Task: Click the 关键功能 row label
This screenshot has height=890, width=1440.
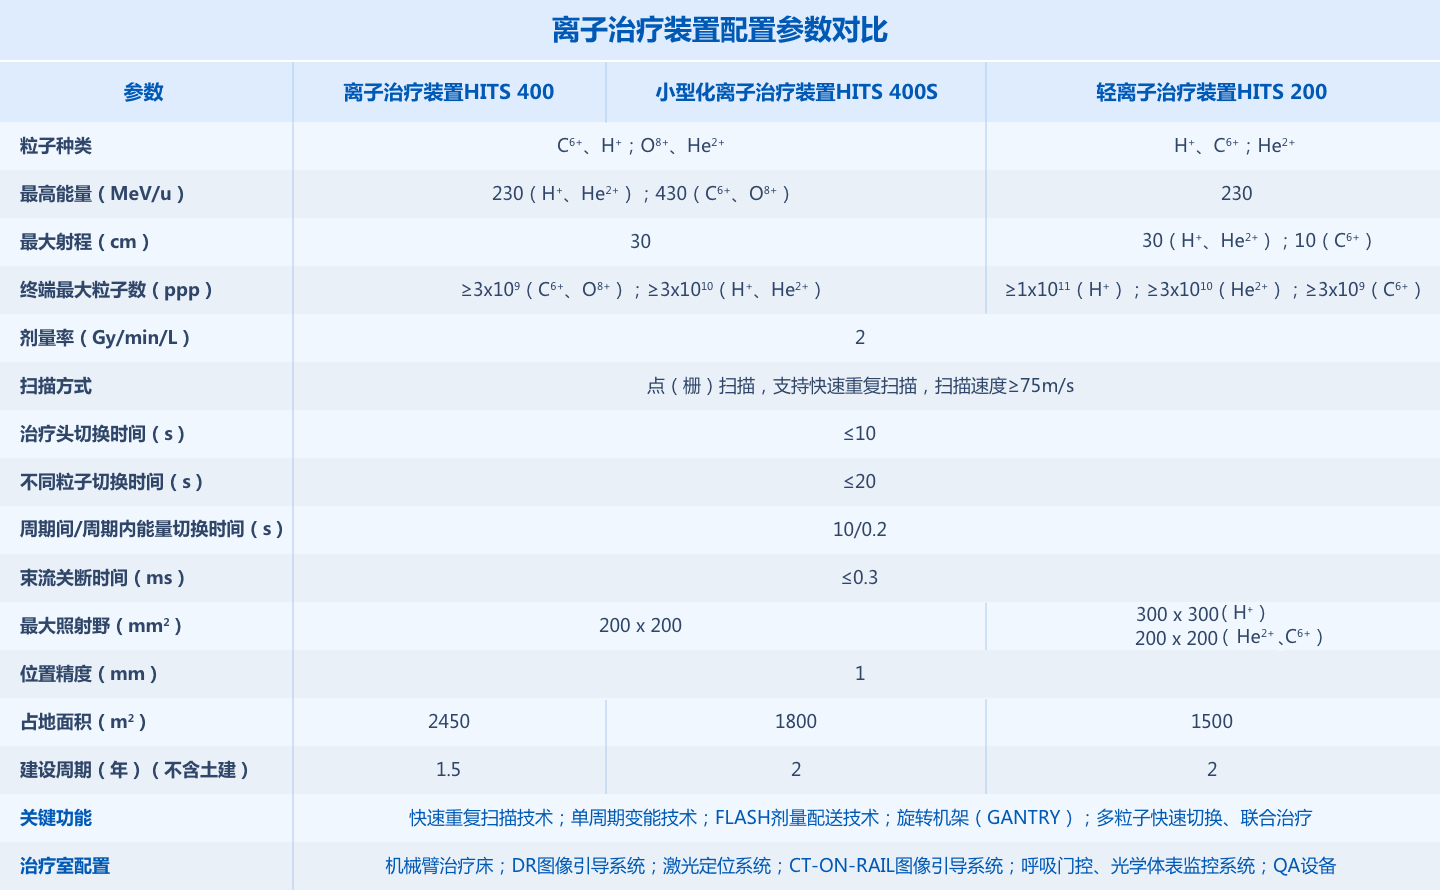Action: pyautogui.click(x=56, y=818)
